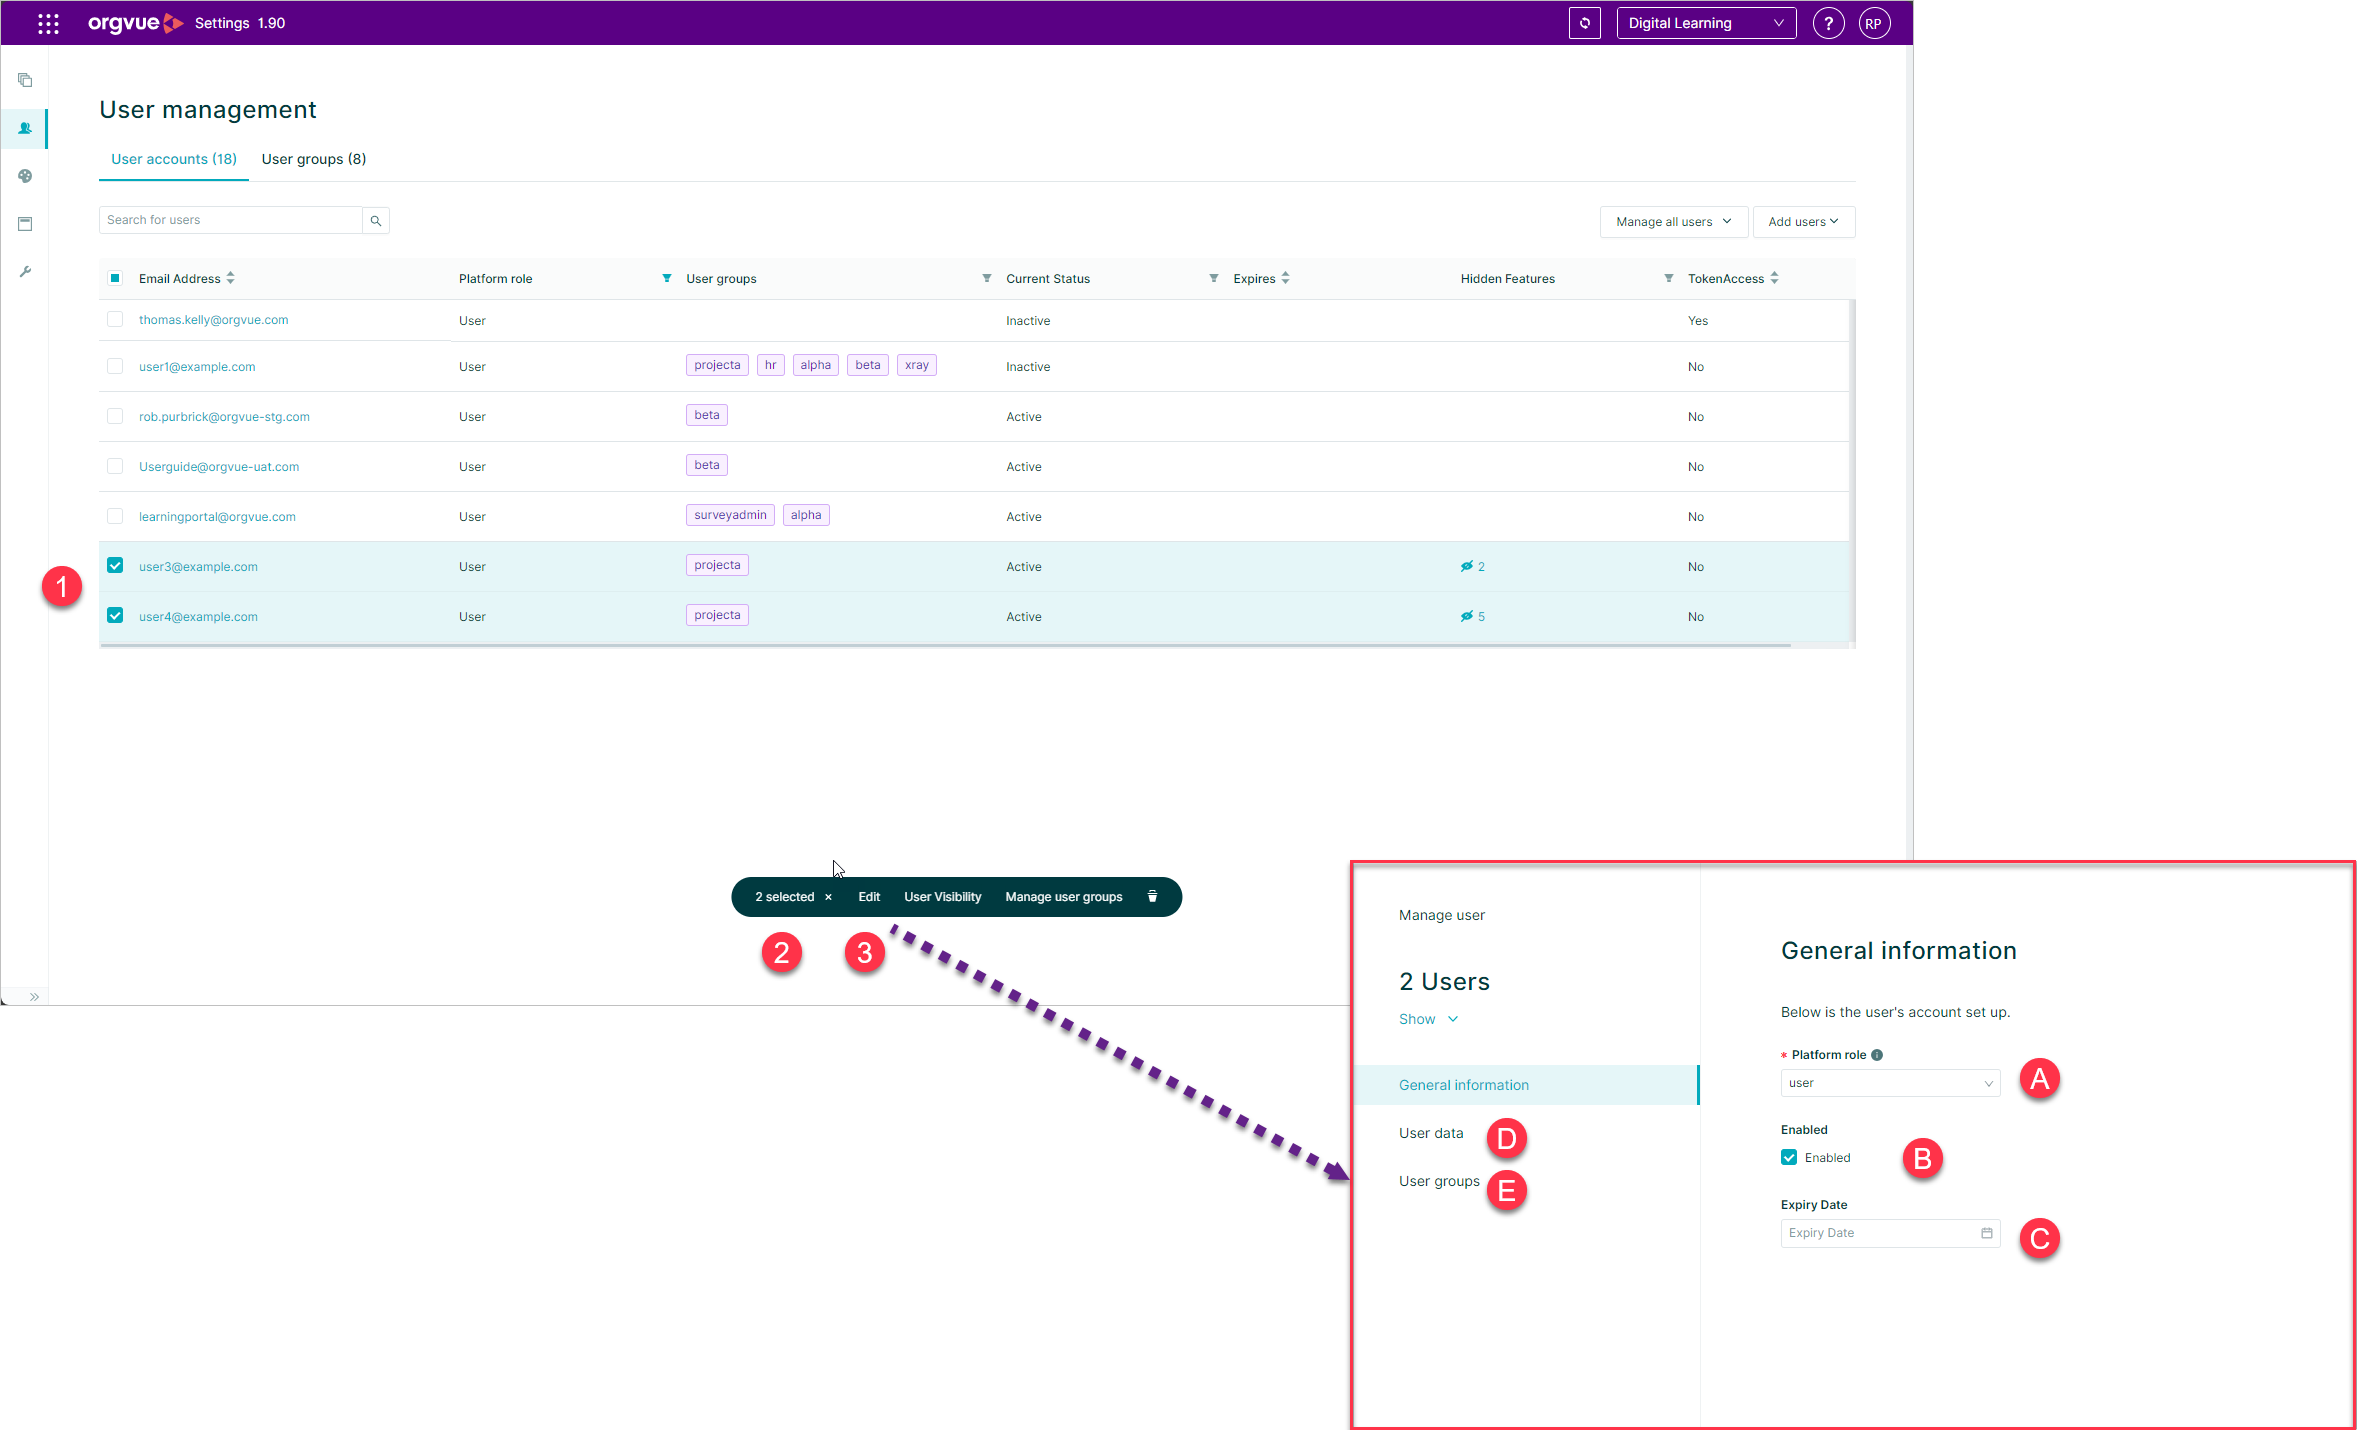Toggle the select-all header checkbox
The width and height of the screenshot is (2357, 1430).
click(x=115, y=278)
